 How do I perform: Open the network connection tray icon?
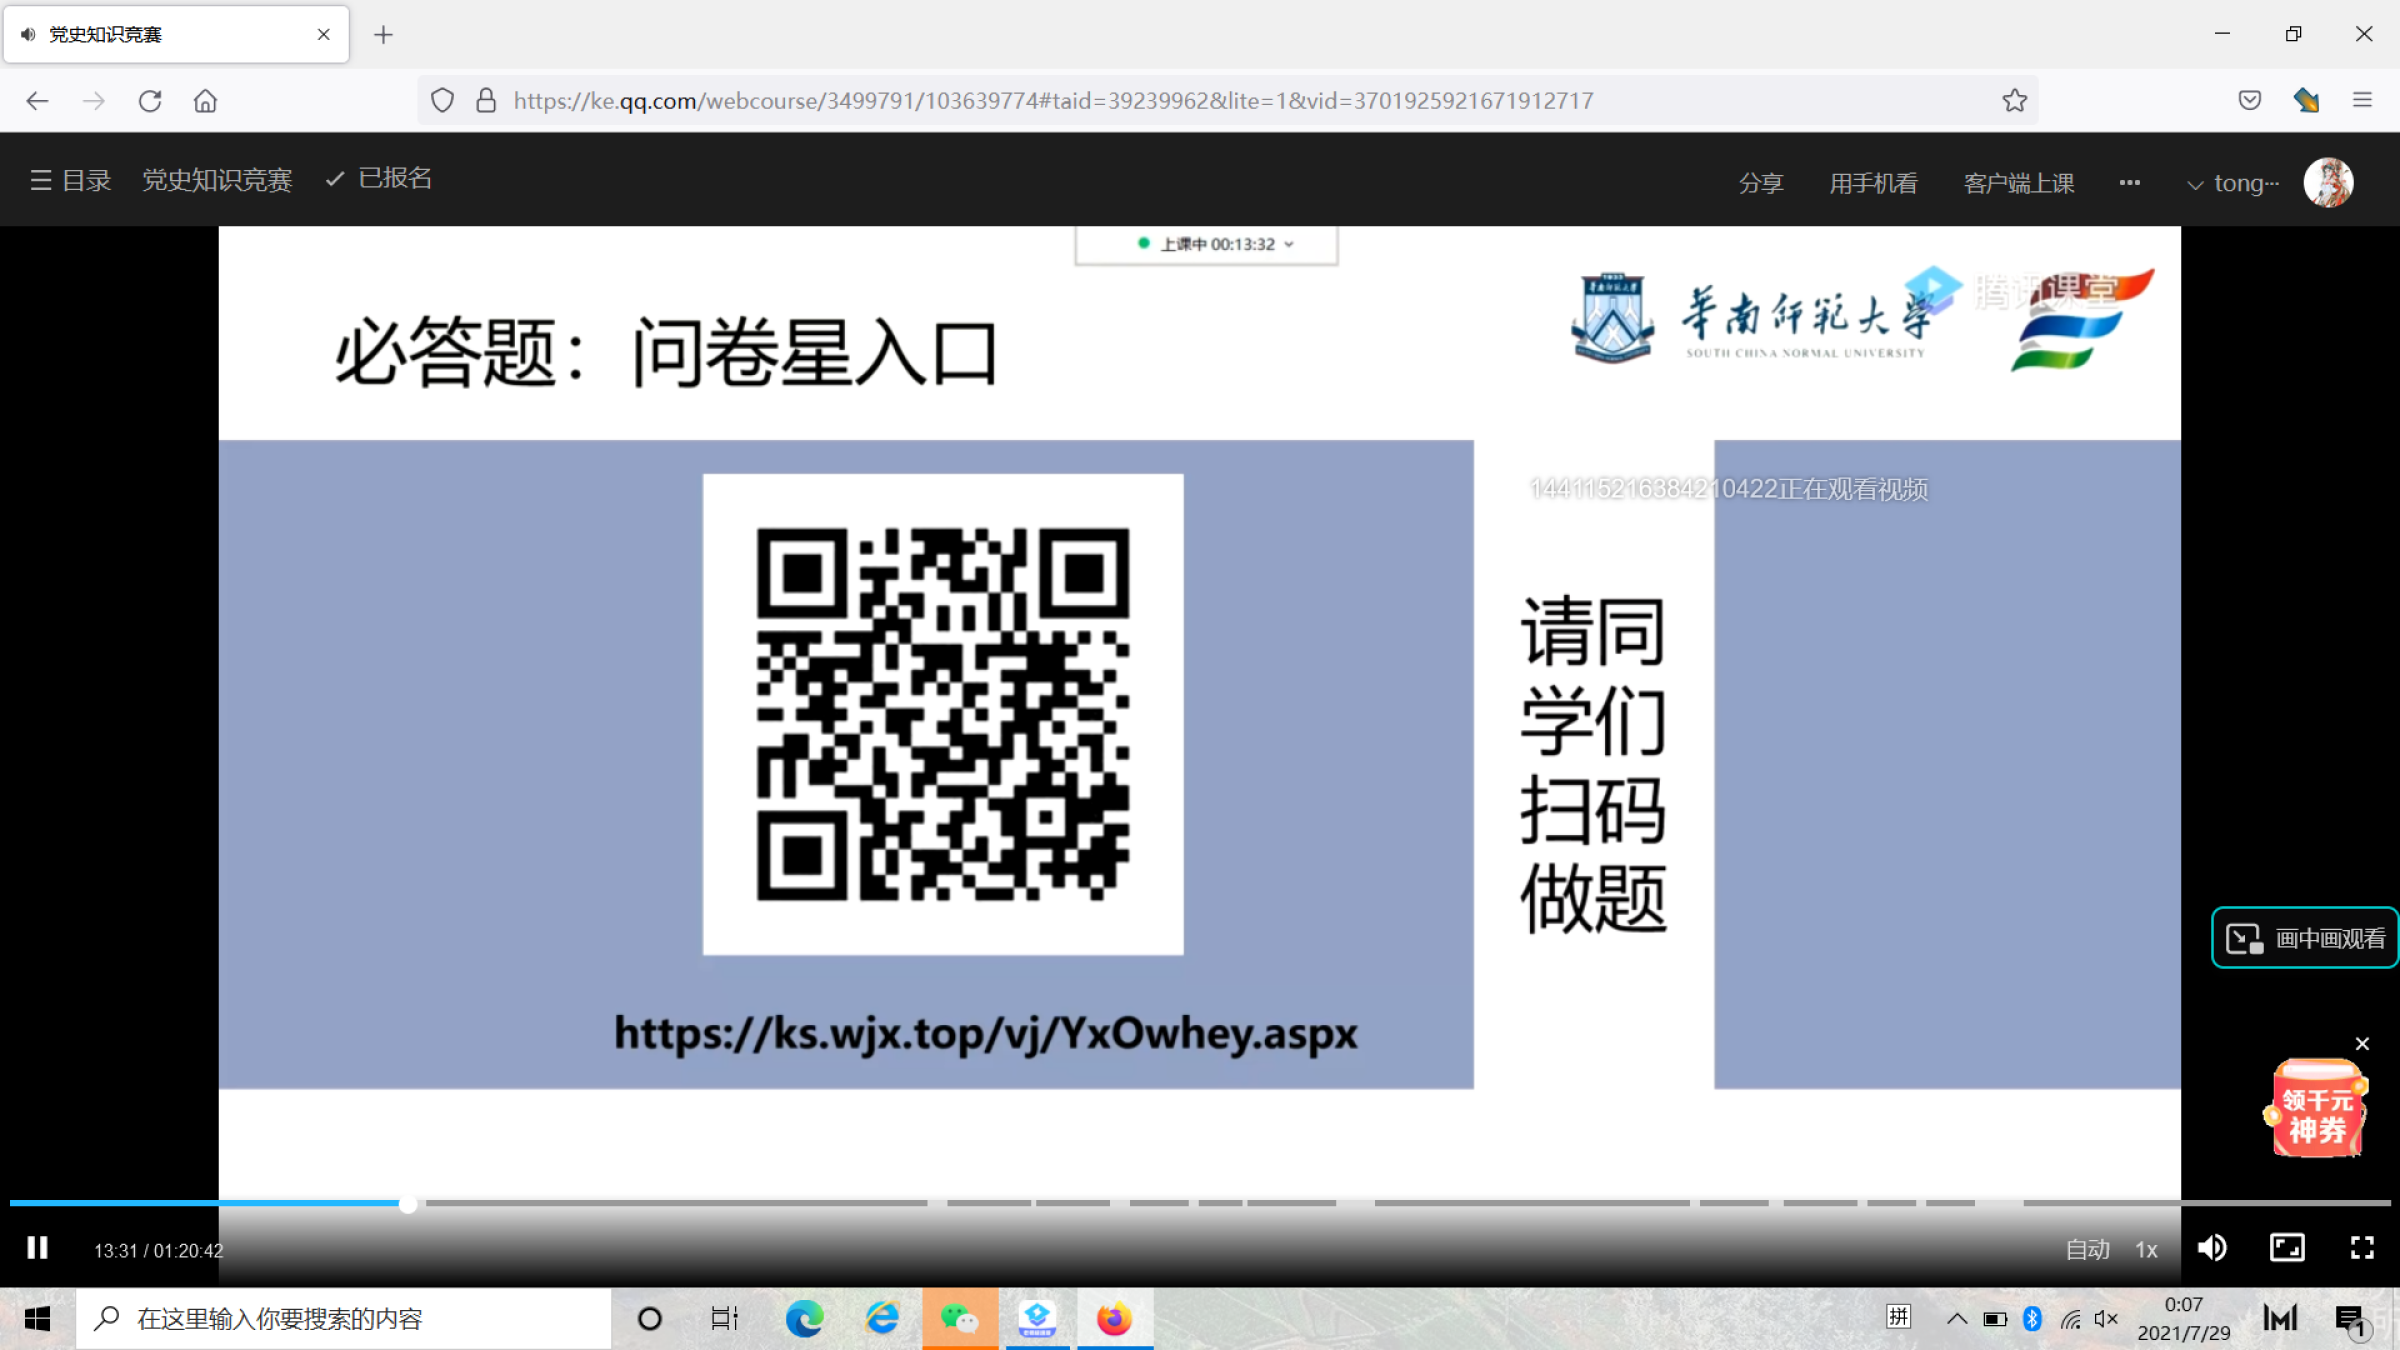[2070, 1319]
